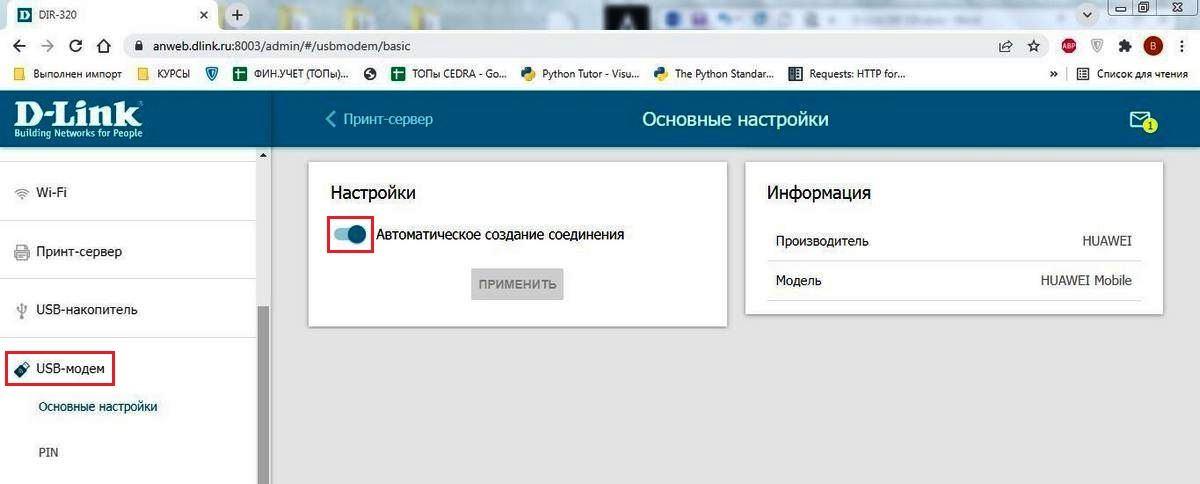Open a new tab with plus button
This screenshot has height=484, width=1200.
(237, 15)
